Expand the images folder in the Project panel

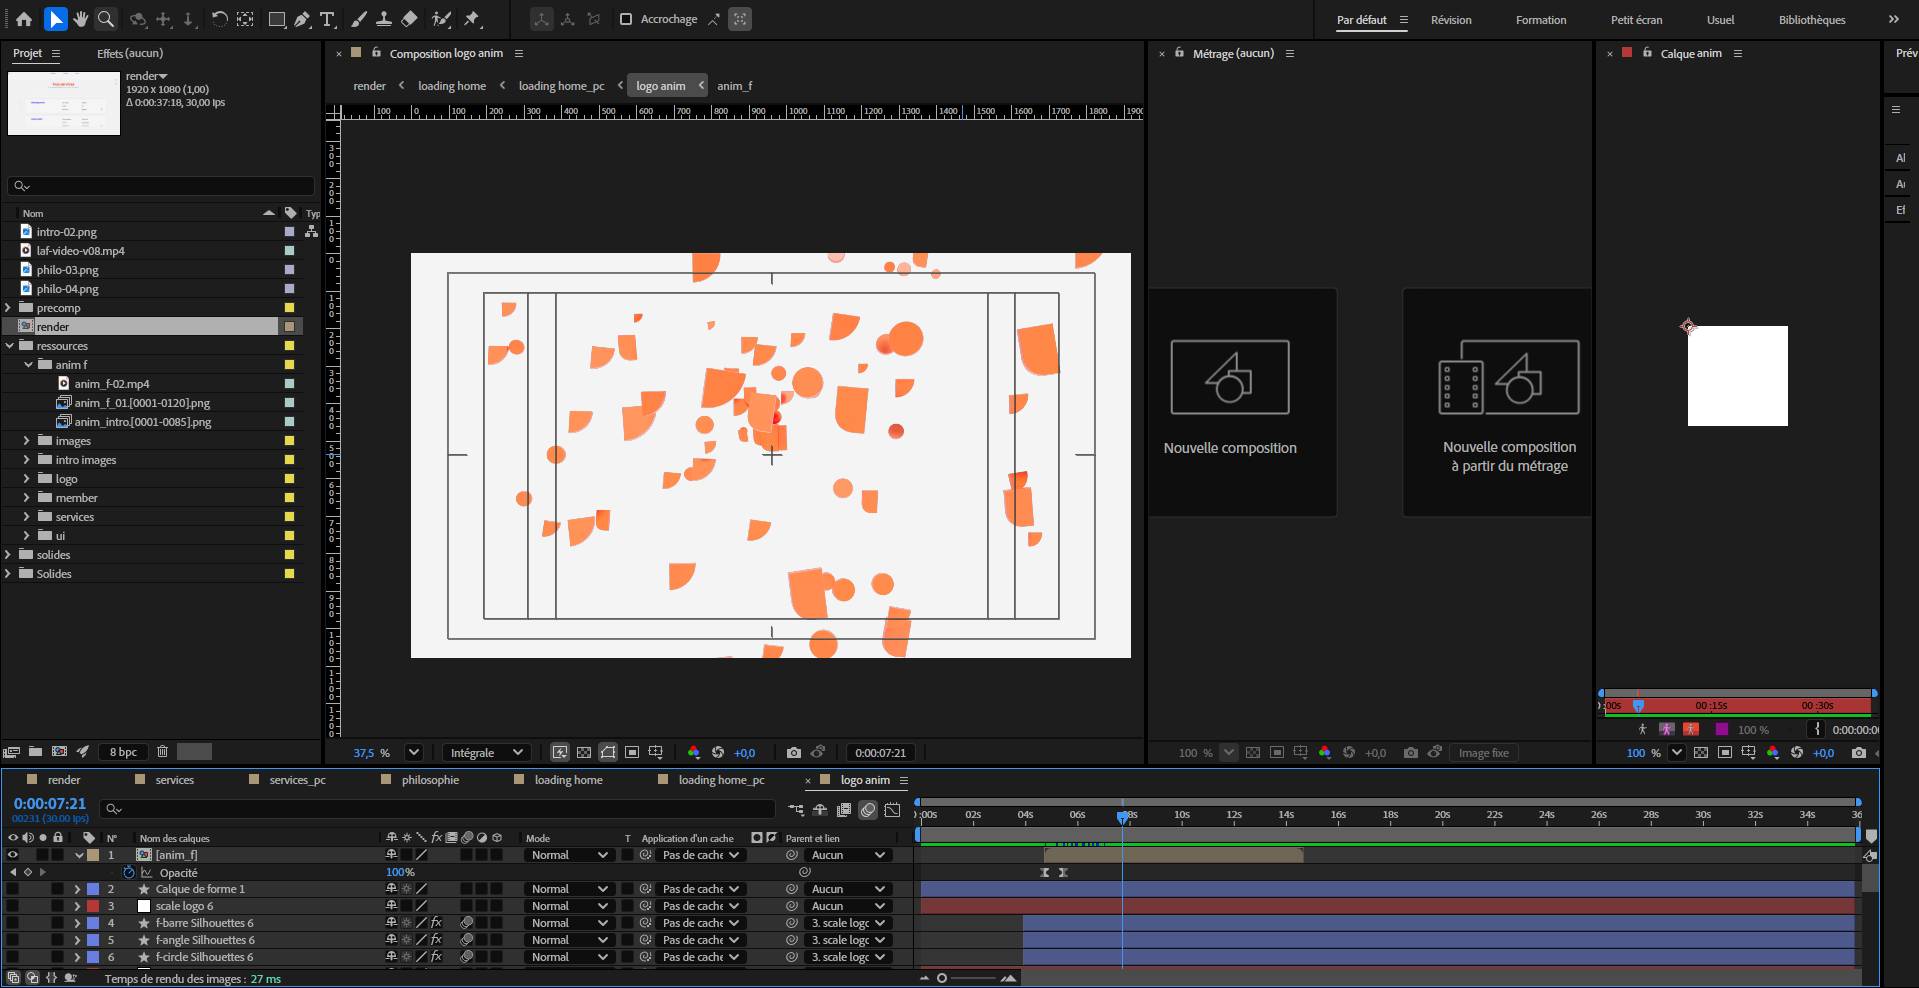coord(26,441)
